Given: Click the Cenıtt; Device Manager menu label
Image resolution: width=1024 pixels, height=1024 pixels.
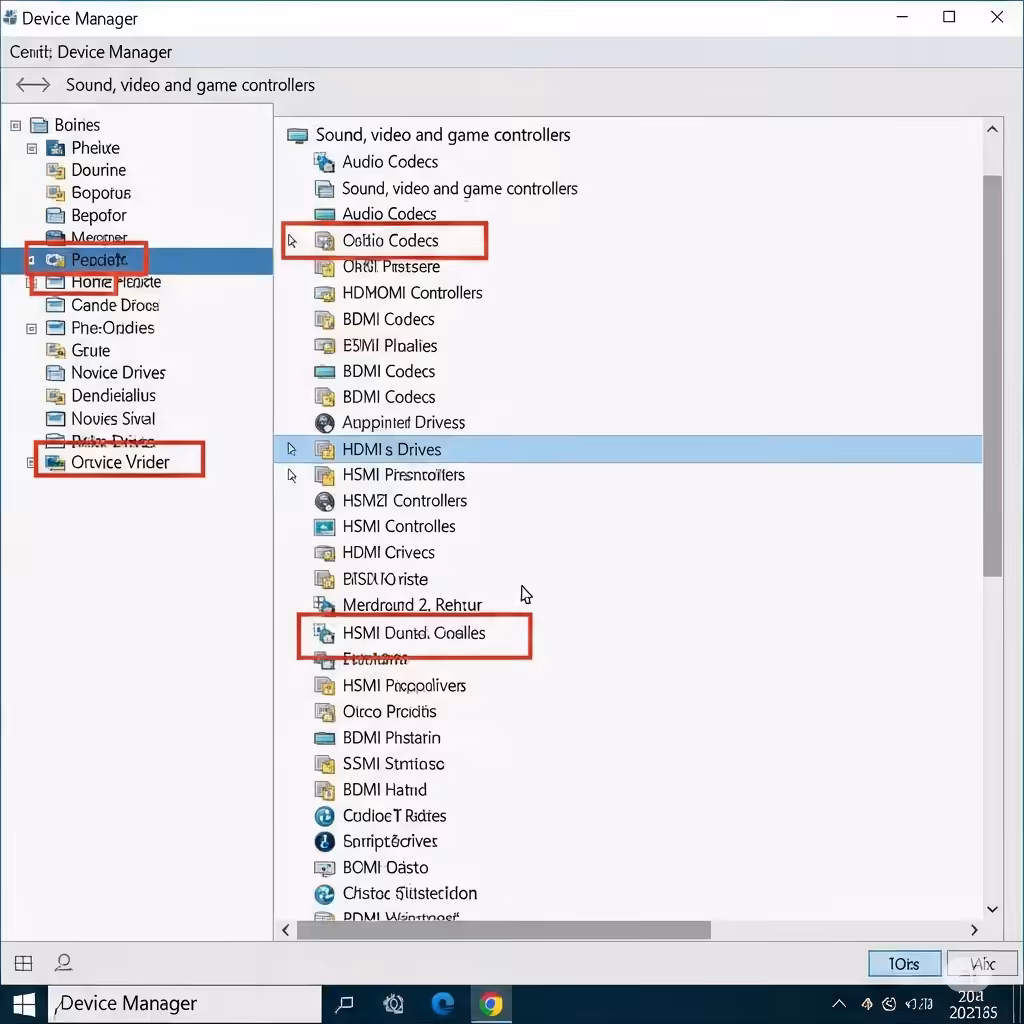Looking at the screenshot, I should click(x=91, y=52).
